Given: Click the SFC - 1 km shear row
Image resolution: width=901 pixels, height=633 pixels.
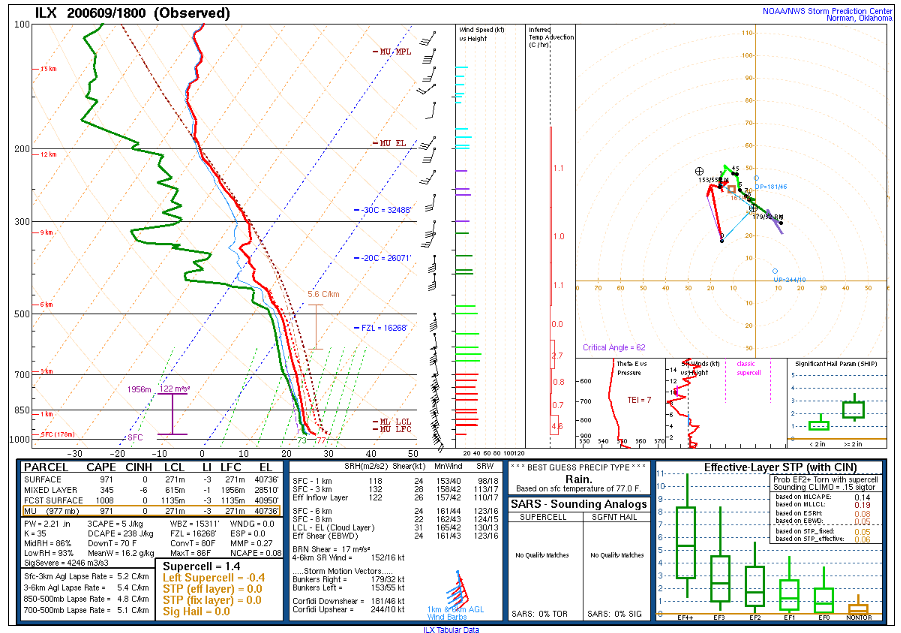Looking at the screenshot, I should click(x=395, y=481).
